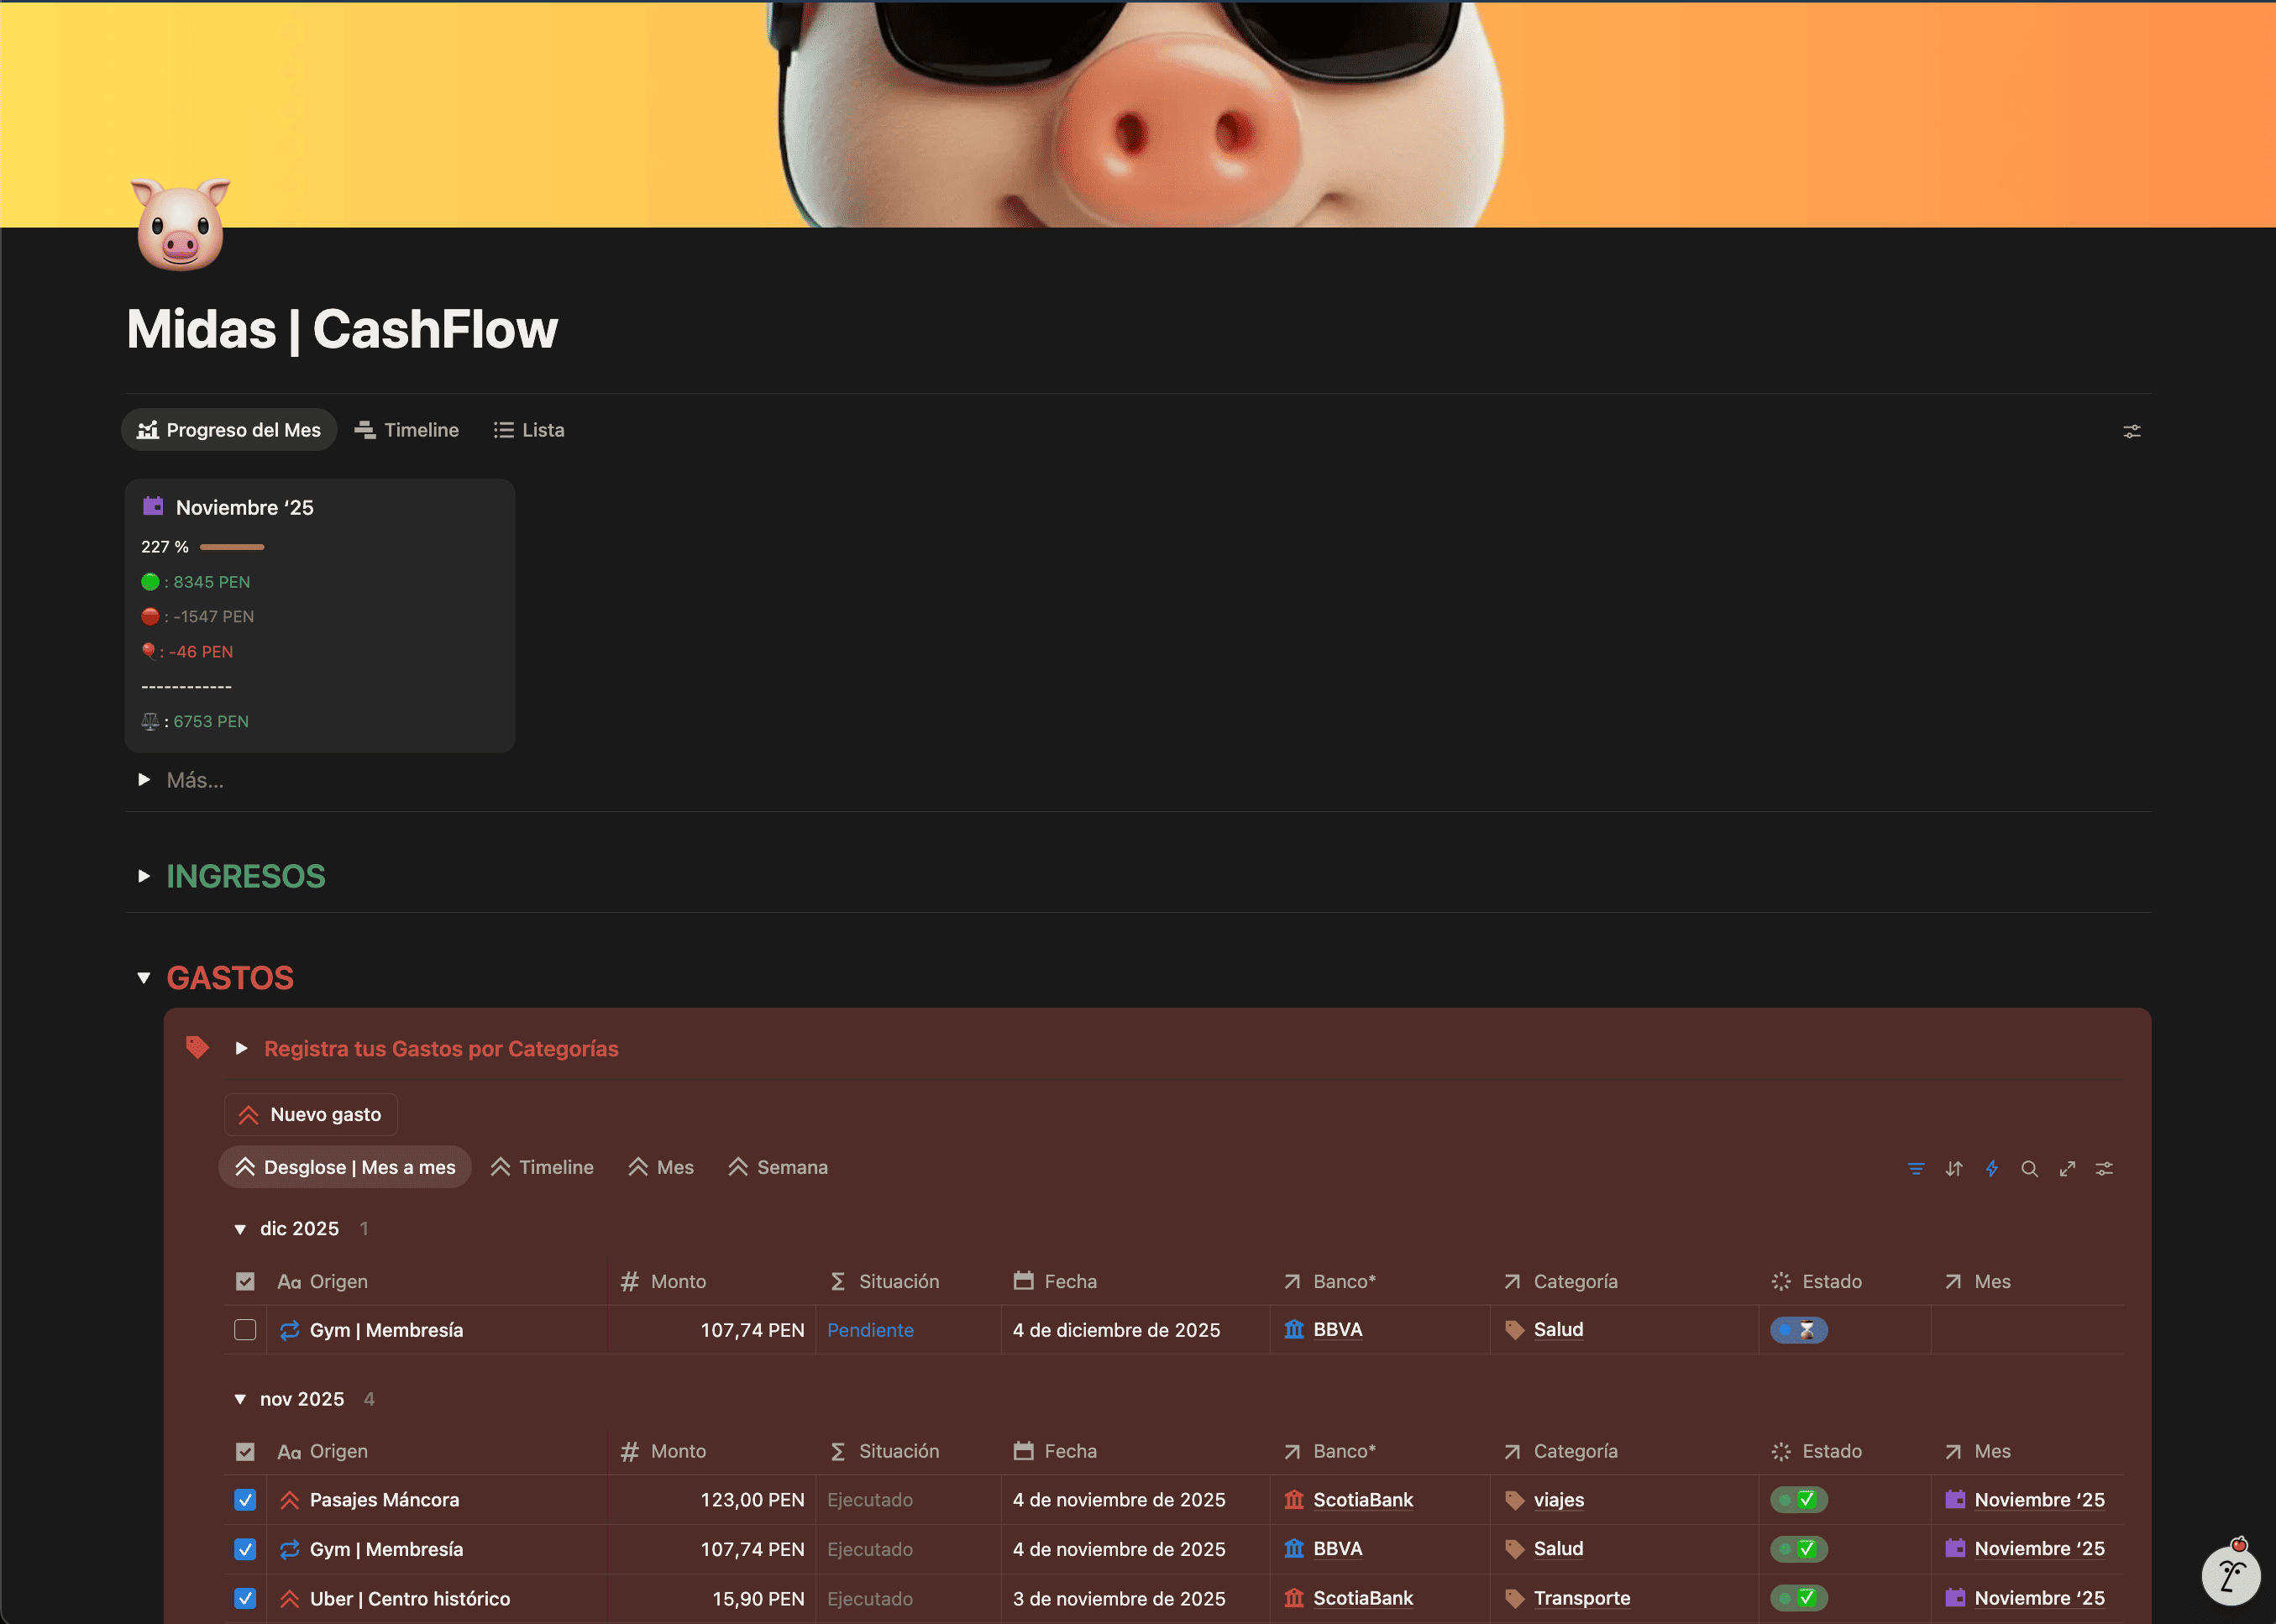Viewport: 2276px width, 1624px height.
Task: Uncheck the Uber Centro histórico checkbox
Action: 245,1598
